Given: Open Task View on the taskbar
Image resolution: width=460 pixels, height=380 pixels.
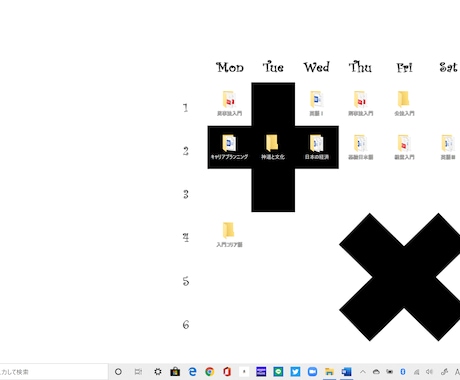Looking at the screenshot, I should 138,372.
